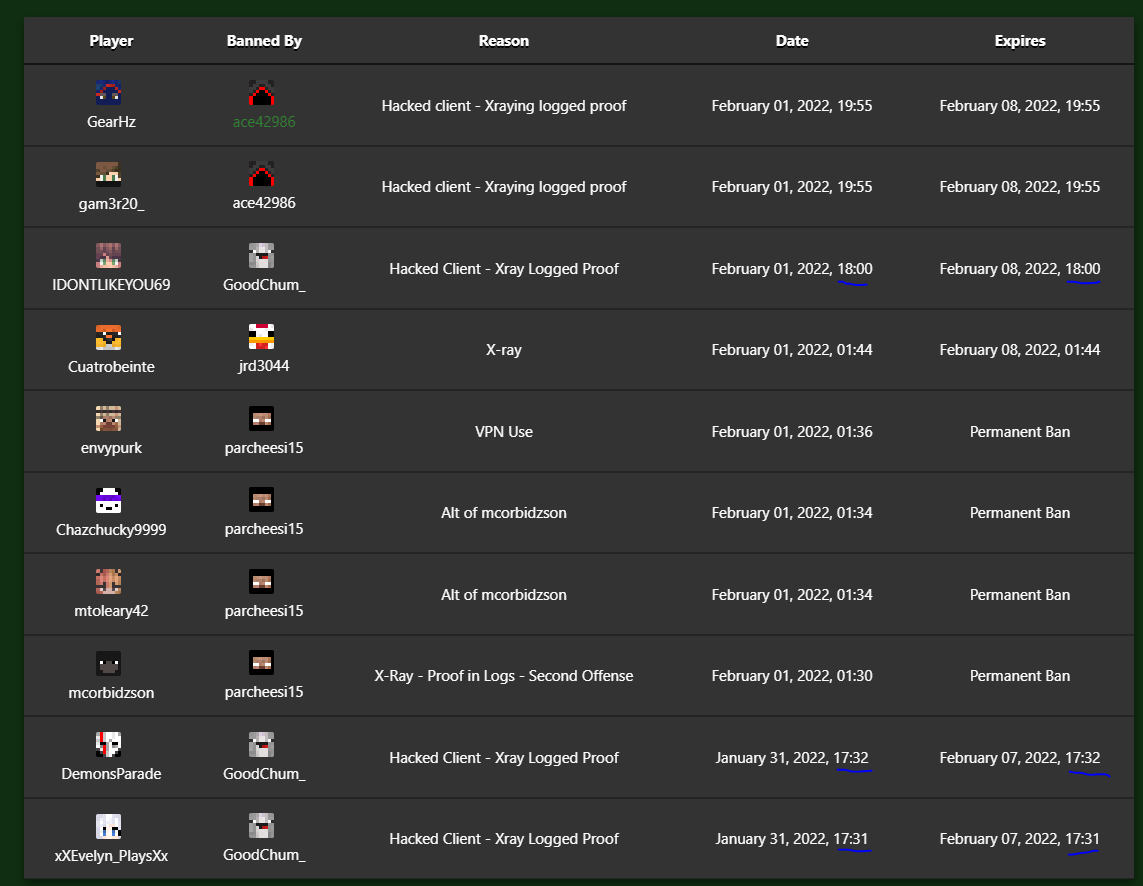The height and width of the screenshot is (886, 1143).
Task: Click jrd3044 staff avatar
Action: (262, 337)
